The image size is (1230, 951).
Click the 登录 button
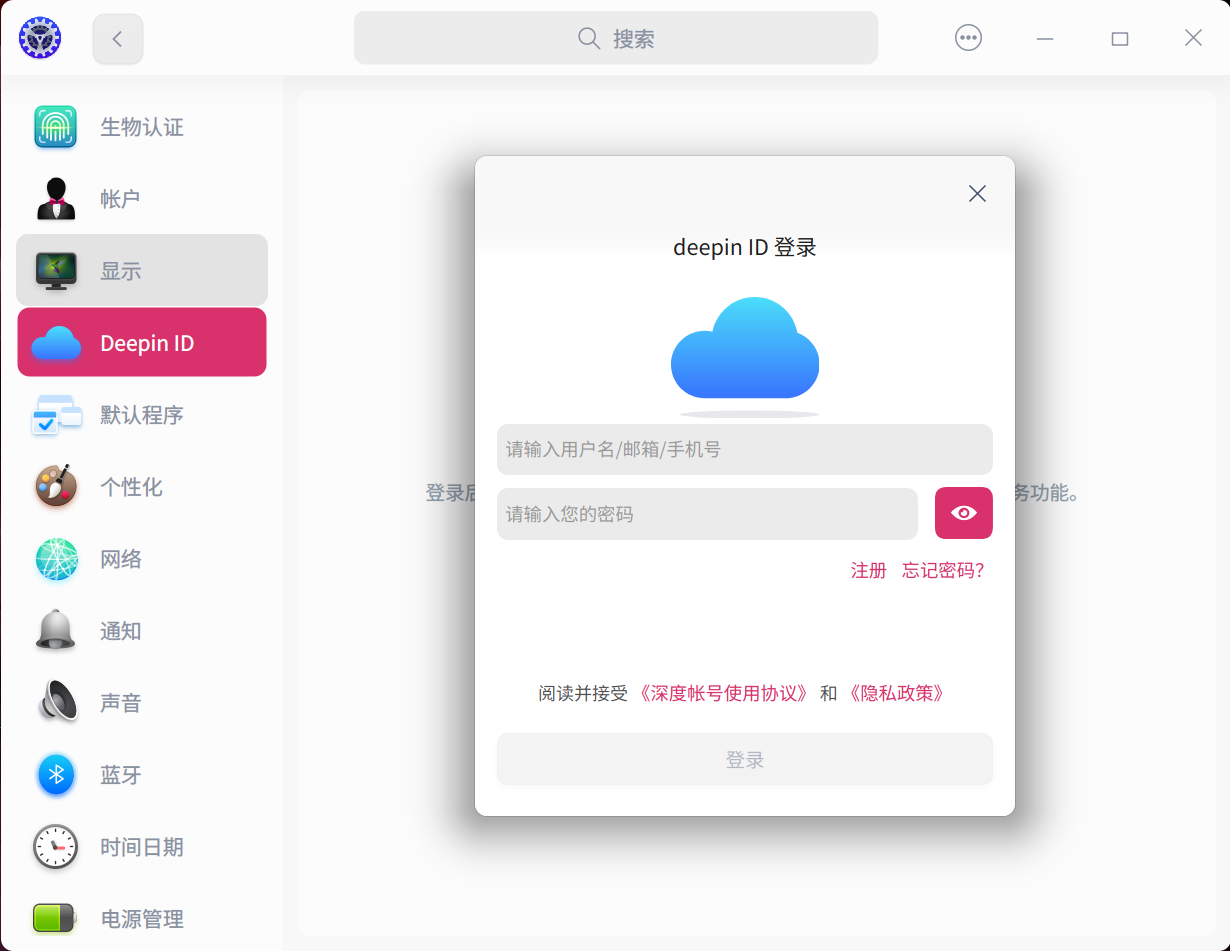[x=745, y=760]
